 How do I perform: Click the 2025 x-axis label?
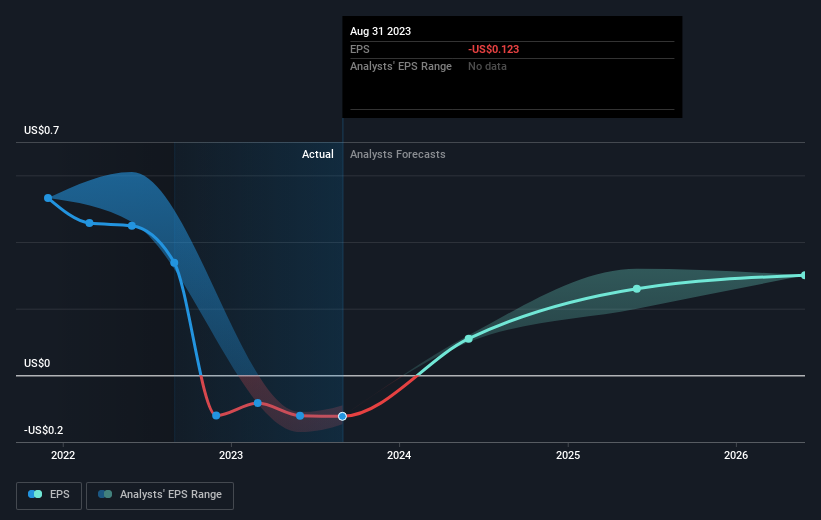[x=568, y=455]
